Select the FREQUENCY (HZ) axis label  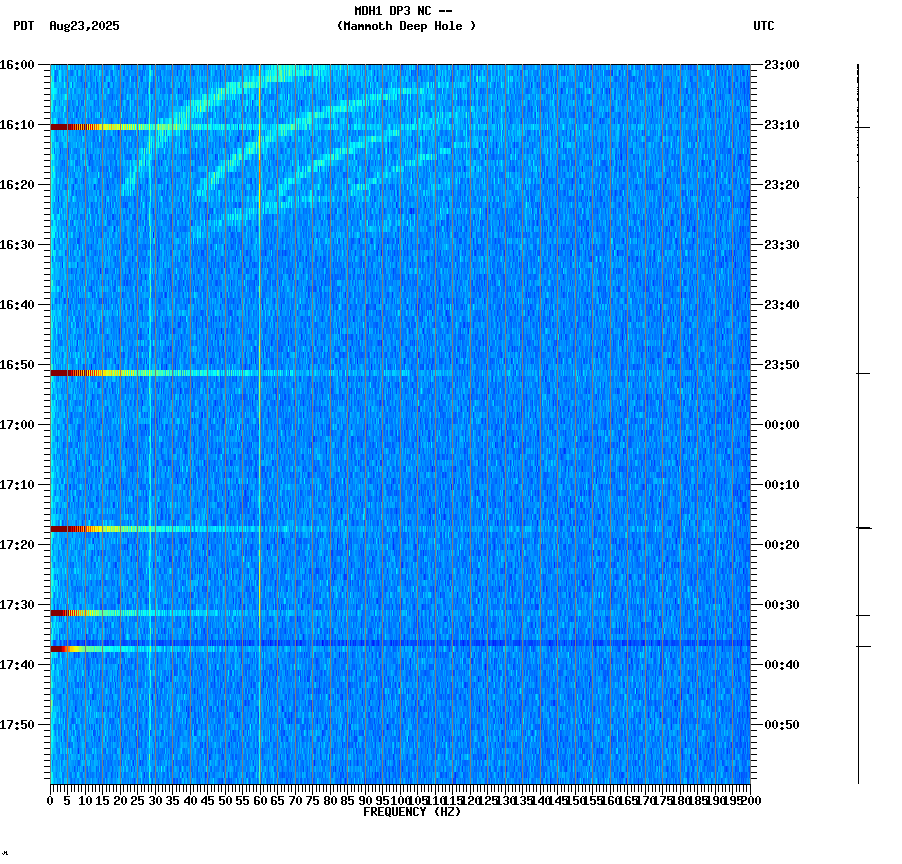[x=412, y=810]
